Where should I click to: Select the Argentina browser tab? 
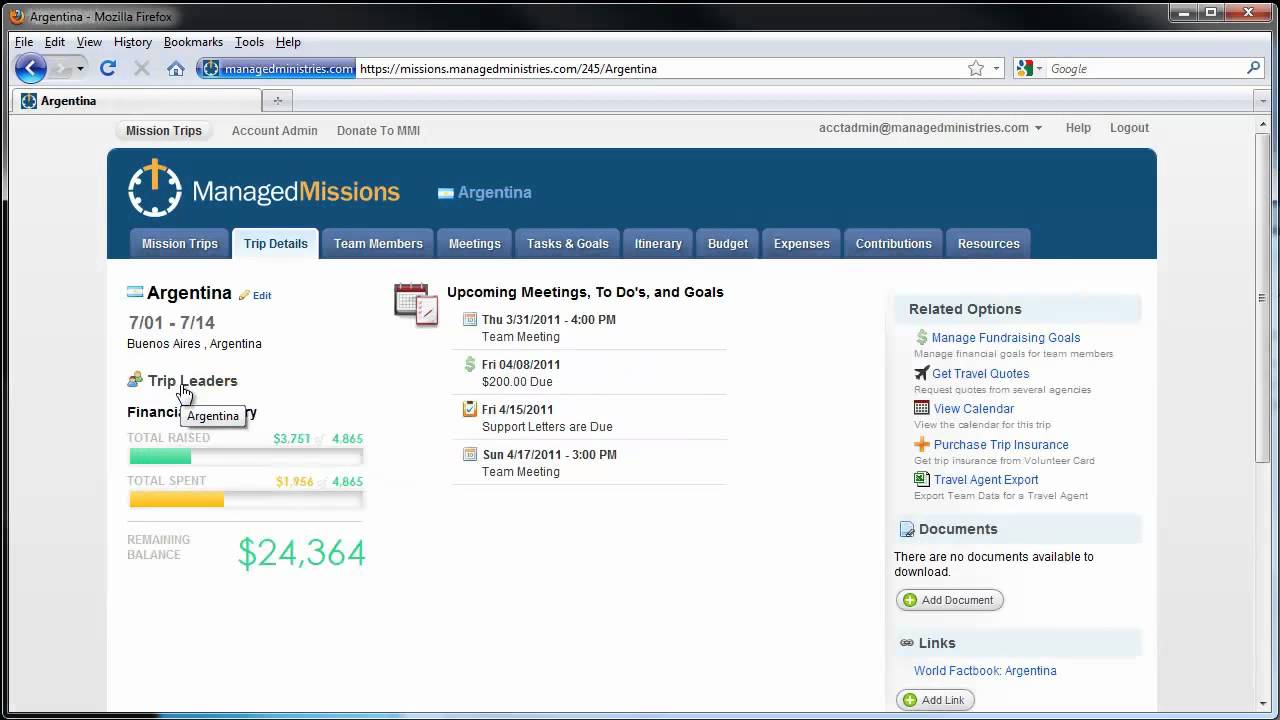[137, 101]
